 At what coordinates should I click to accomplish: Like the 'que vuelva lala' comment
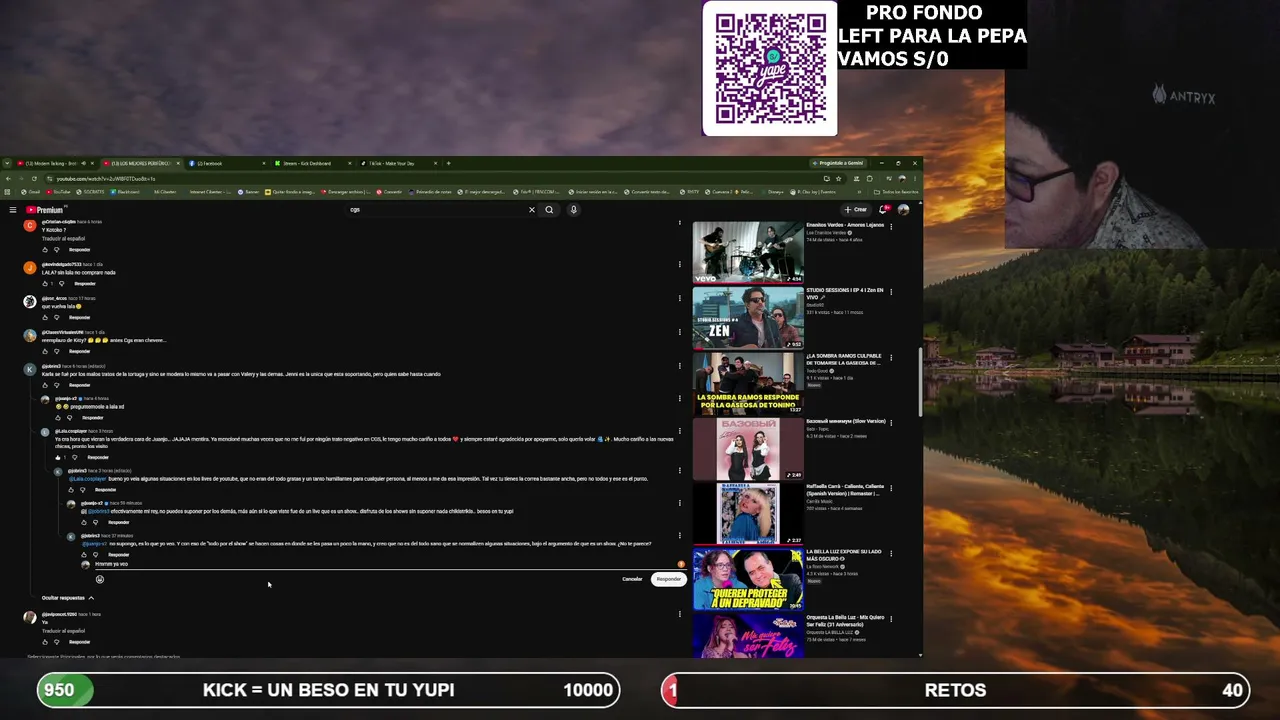click(x=45, y=318)
